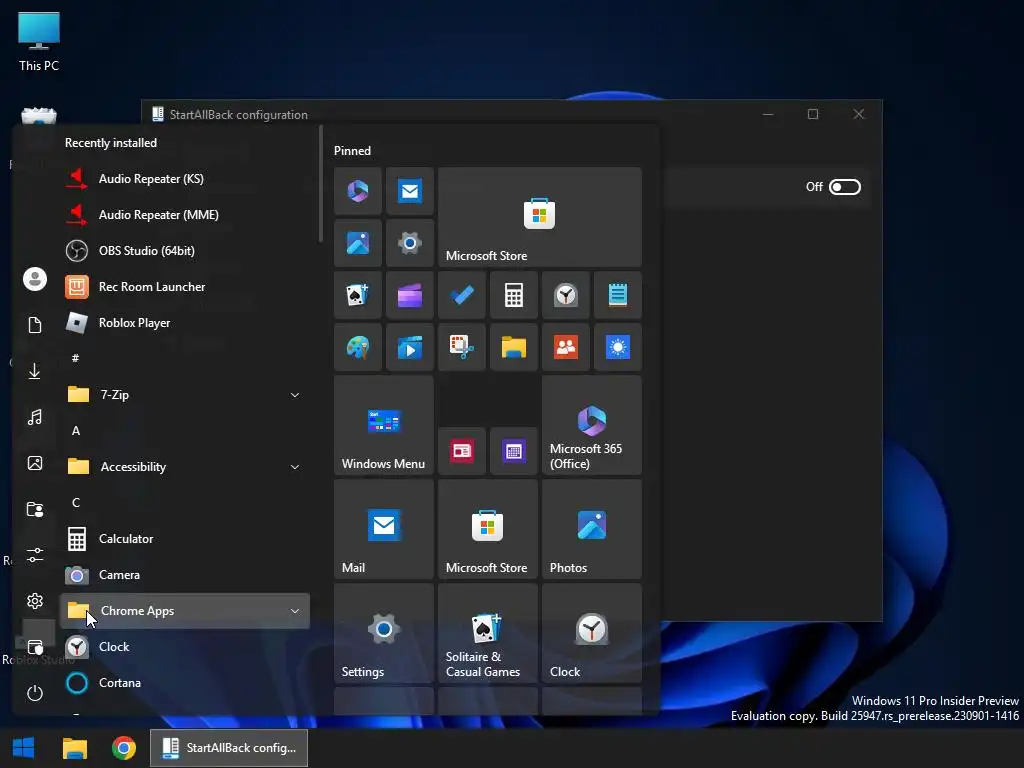Open Roblox Player
This screenshot has width=1024, height=768.
[185, 323]
